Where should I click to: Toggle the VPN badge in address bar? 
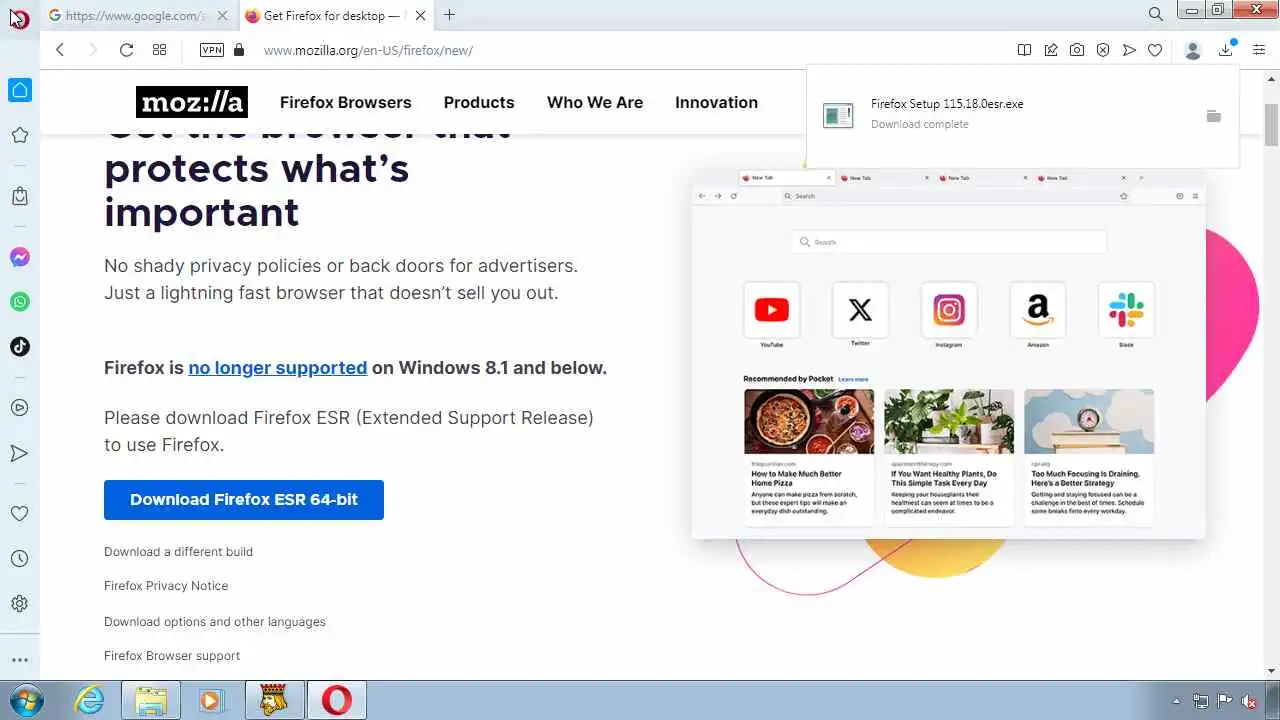(212, 50)
